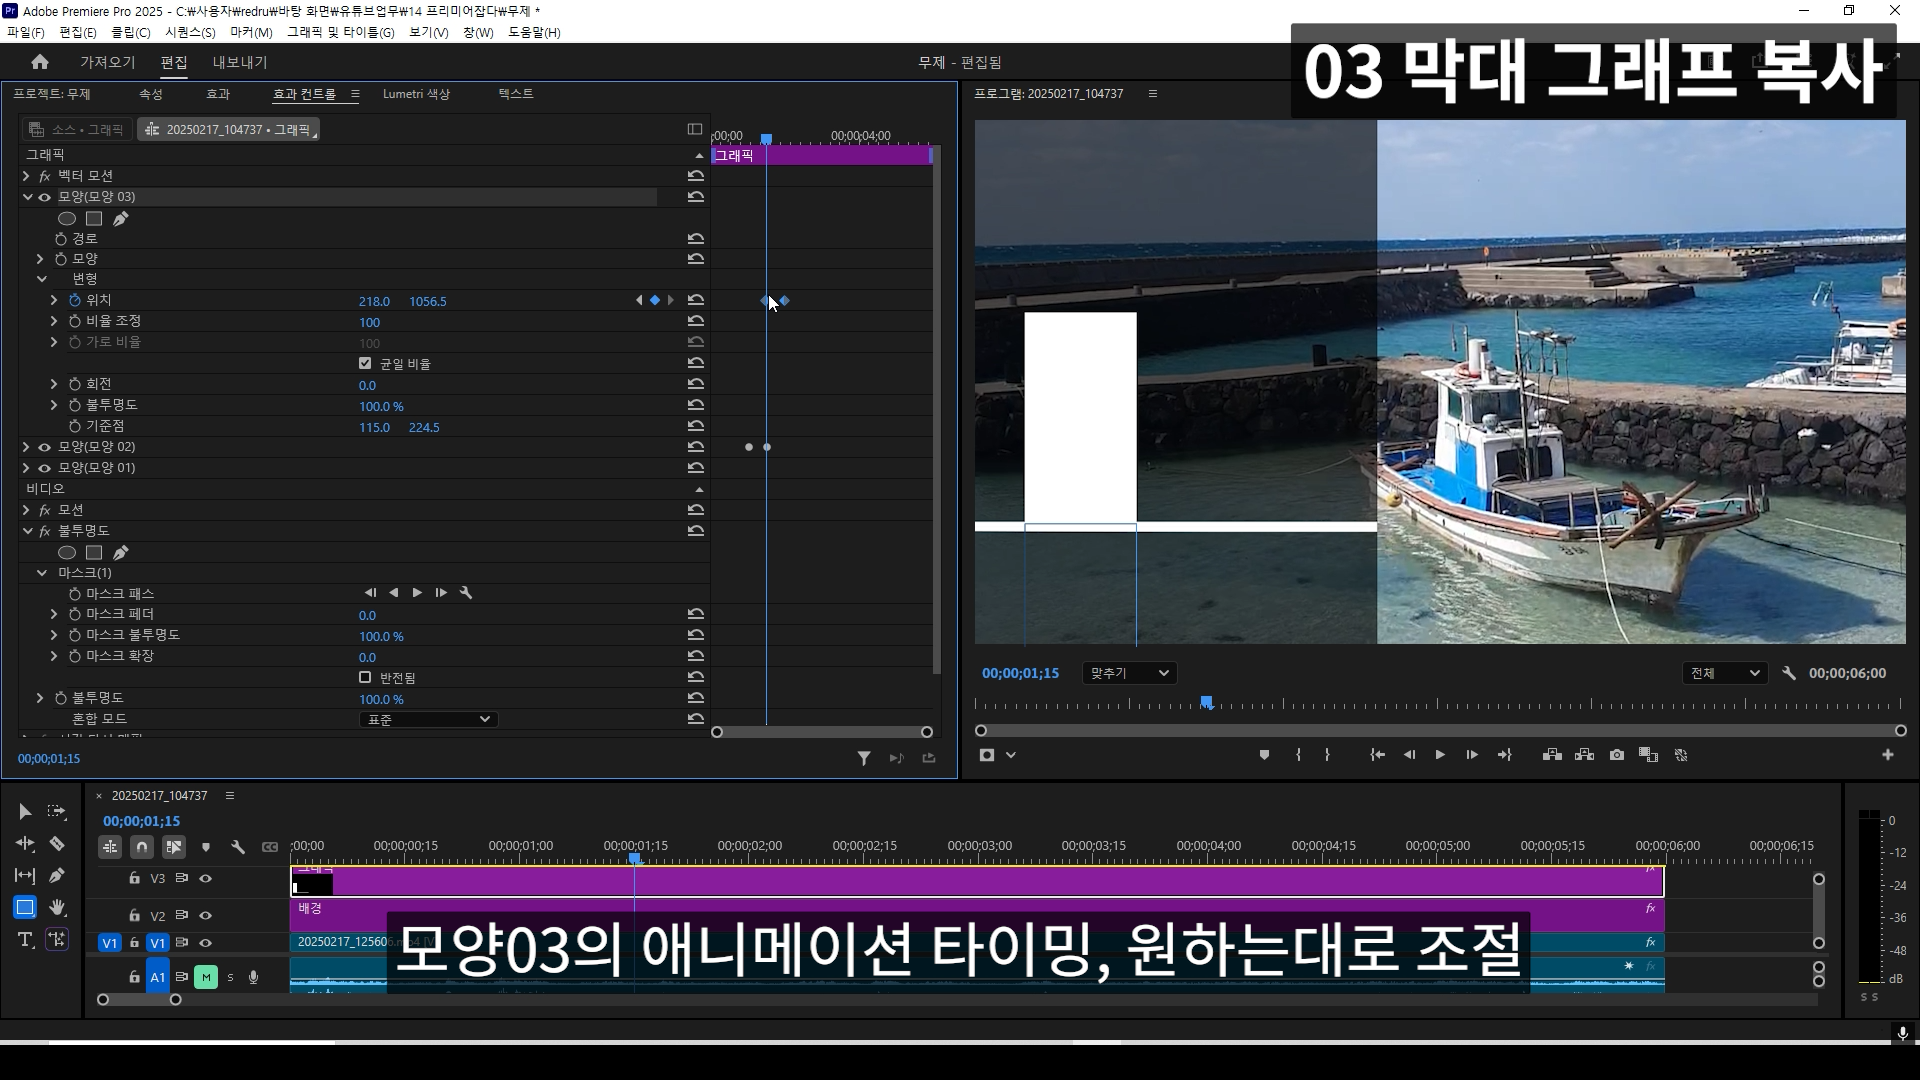Image resolution: width=1920 pixels, height=1080 pixels.
Task: Open Program Monitor settings wrench icon
Action: [x=1789, y=673]
